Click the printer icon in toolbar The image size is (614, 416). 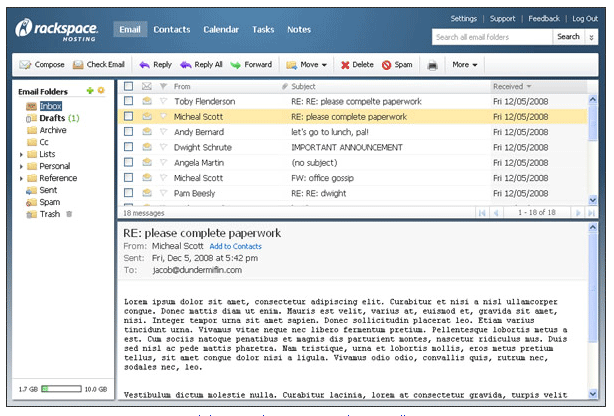432,65
